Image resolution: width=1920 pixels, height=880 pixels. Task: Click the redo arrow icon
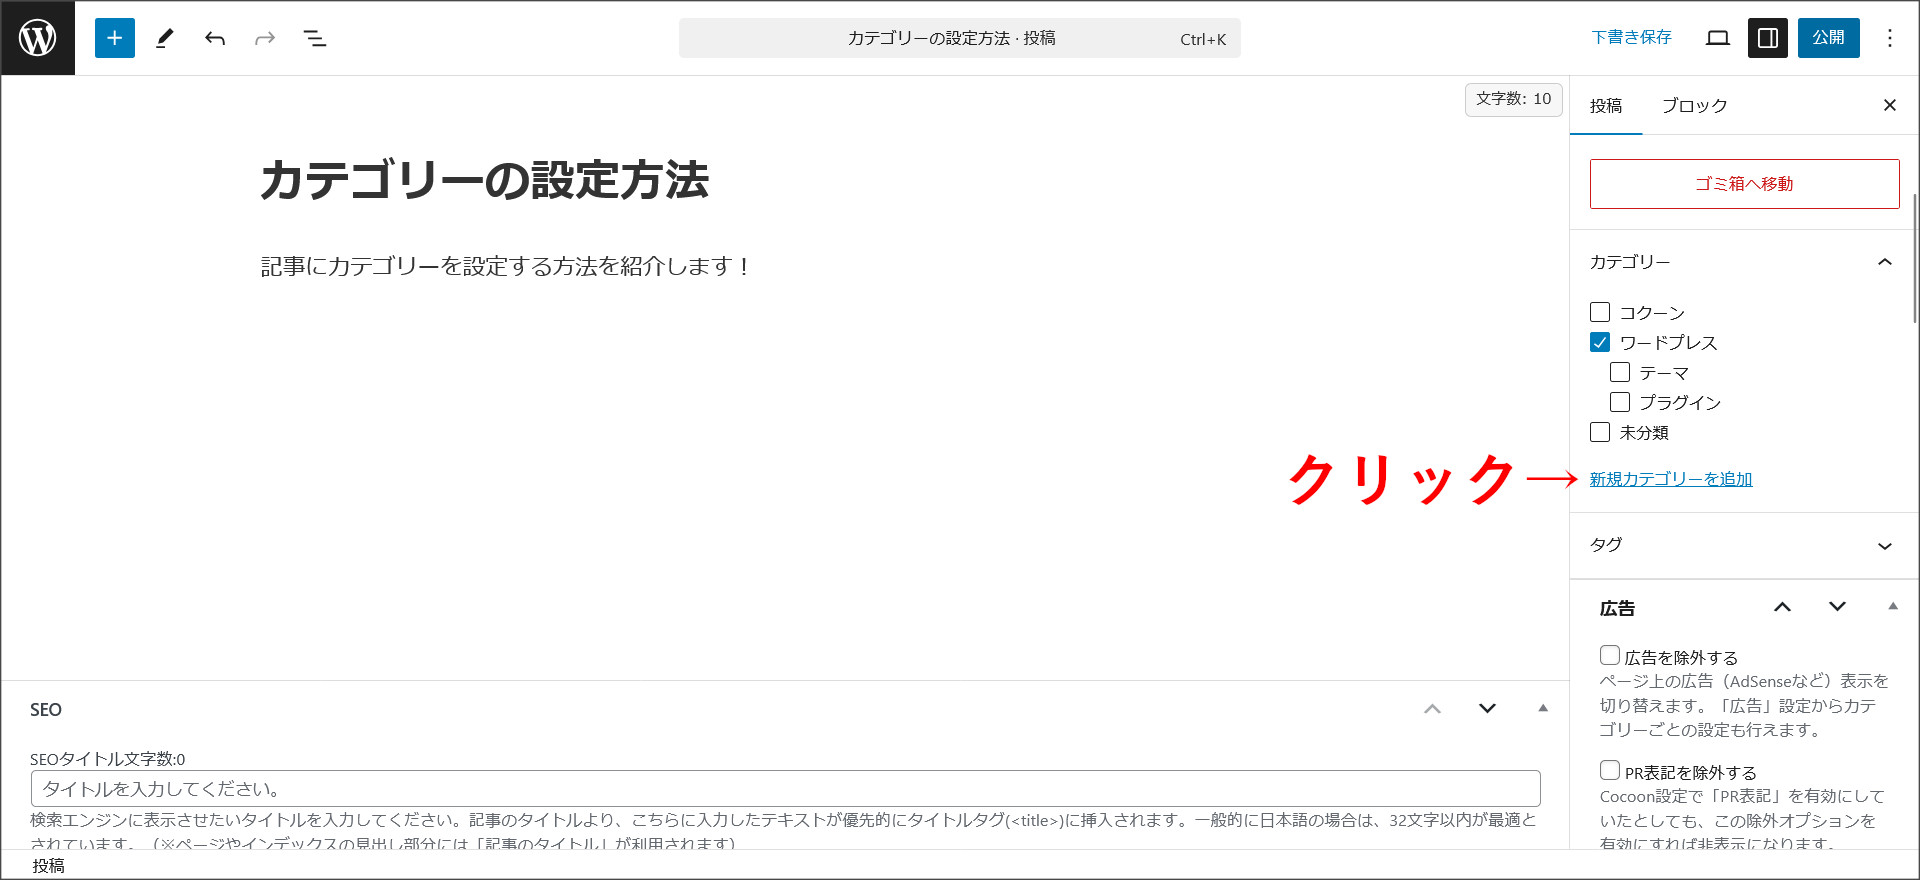(265, 38)
